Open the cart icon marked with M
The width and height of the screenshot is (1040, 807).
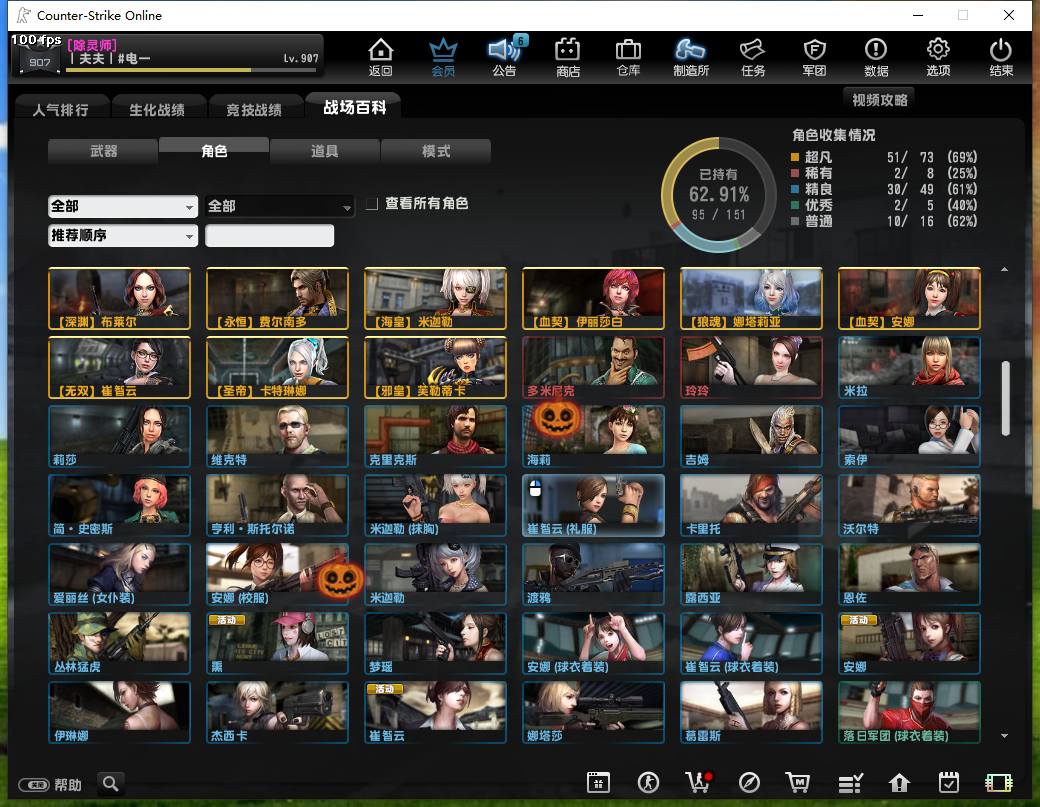point(798,783)
